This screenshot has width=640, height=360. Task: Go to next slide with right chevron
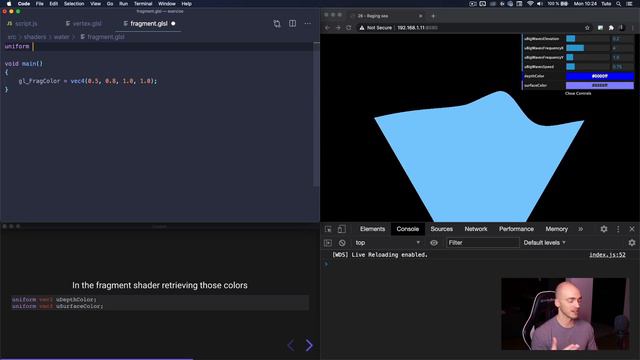(309, 345)
